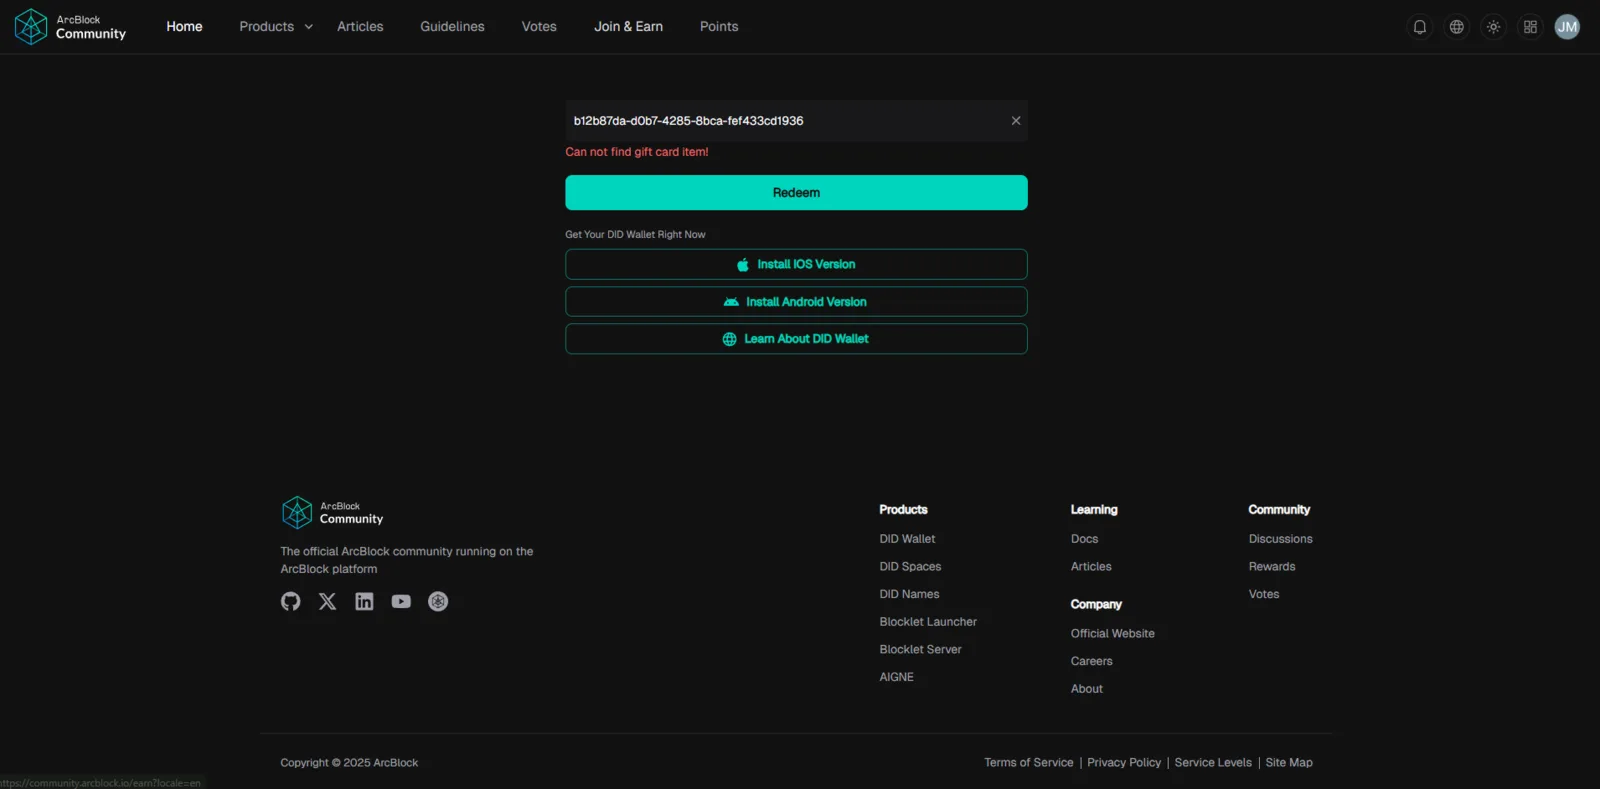This screenshot has height=789, width=1600.
Task: Open DID Wallet footer link
Action: (x=907, y=539)
